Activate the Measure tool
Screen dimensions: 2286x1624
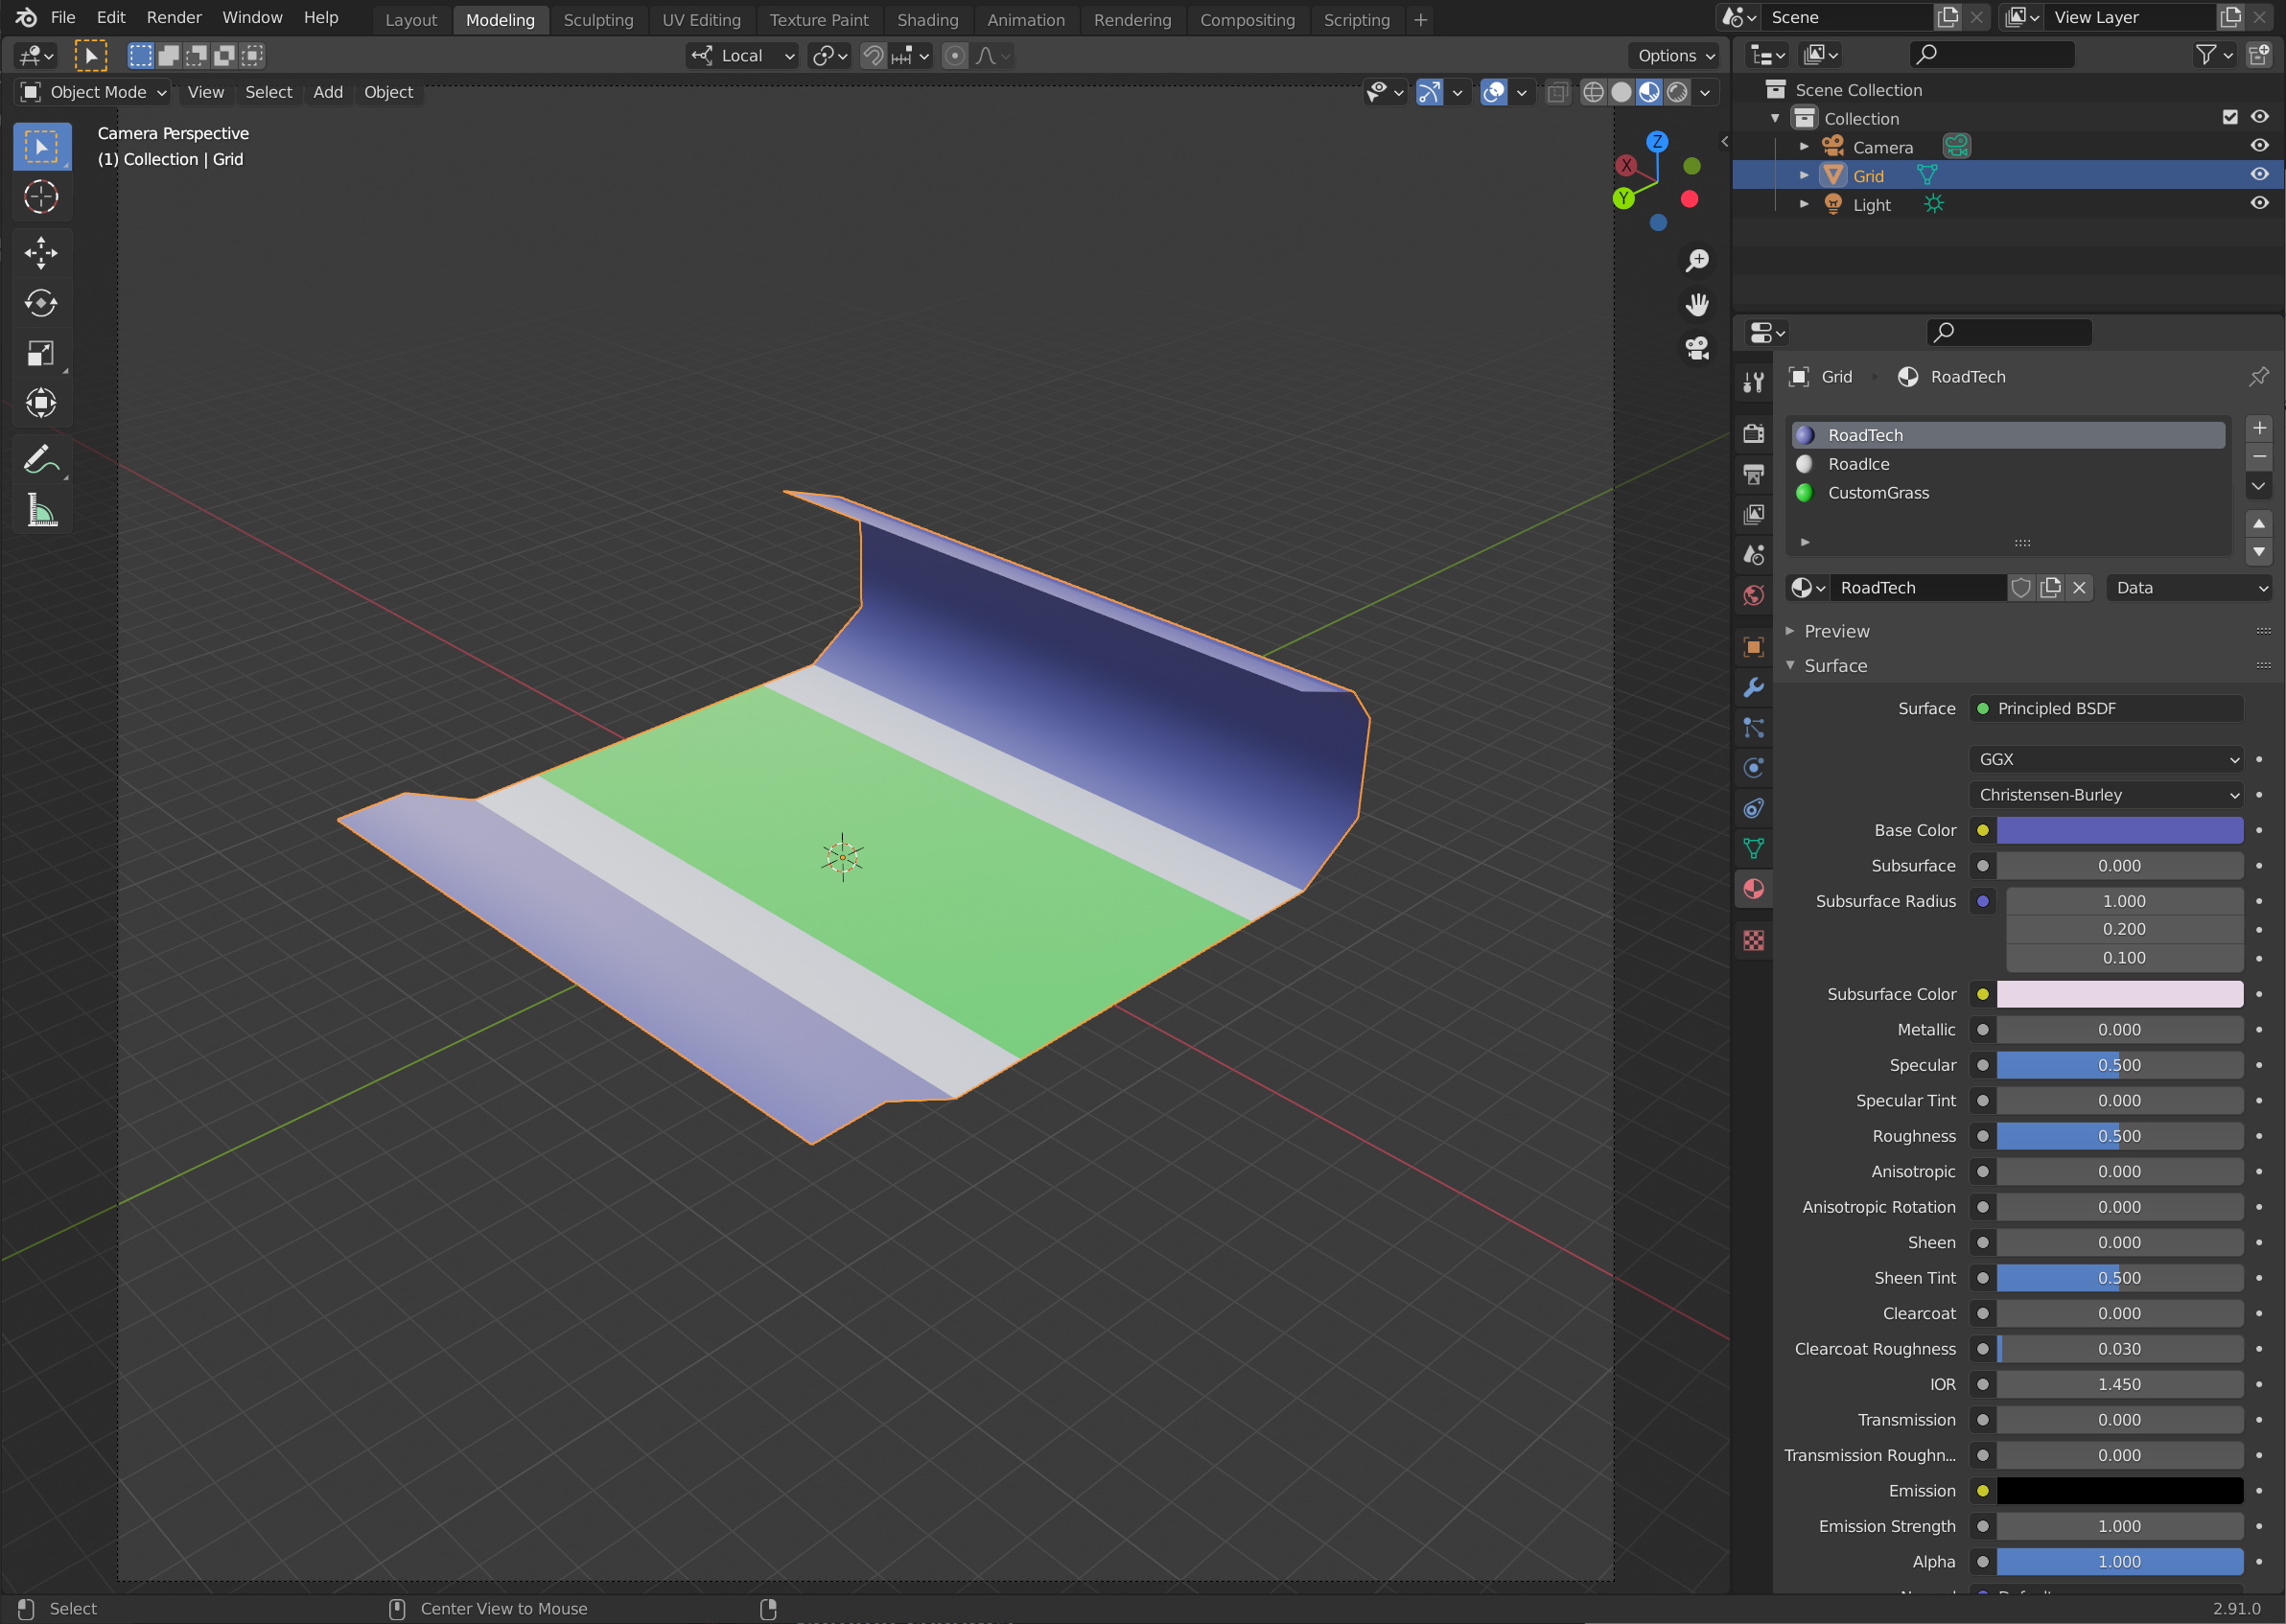[41, 511]
